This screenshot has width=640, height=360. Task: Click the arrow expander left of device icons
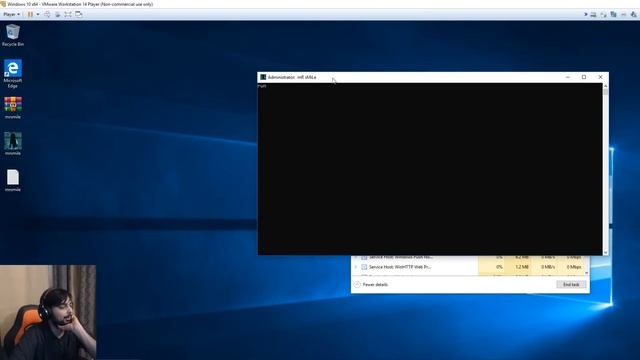(586, 14)
